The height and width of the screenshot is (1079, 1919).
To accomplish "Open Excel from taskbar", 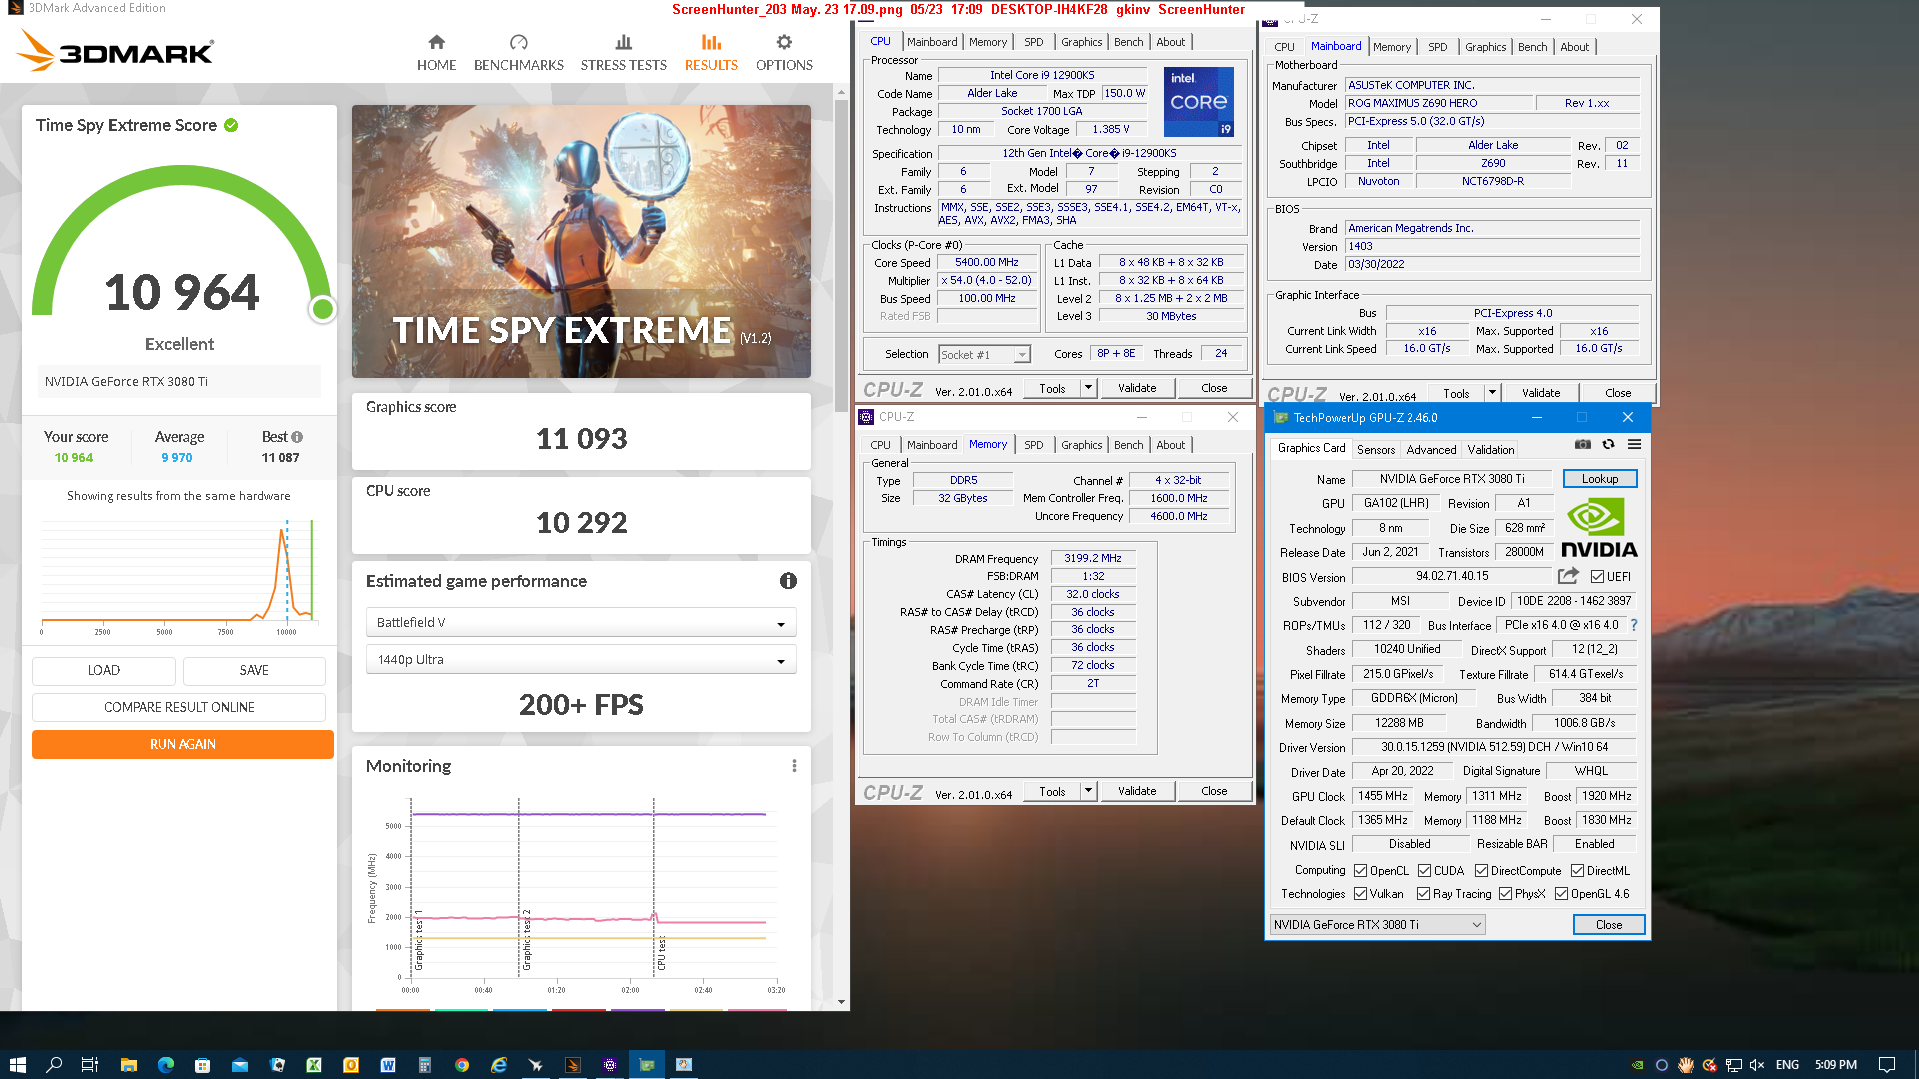I will 314,1065.
